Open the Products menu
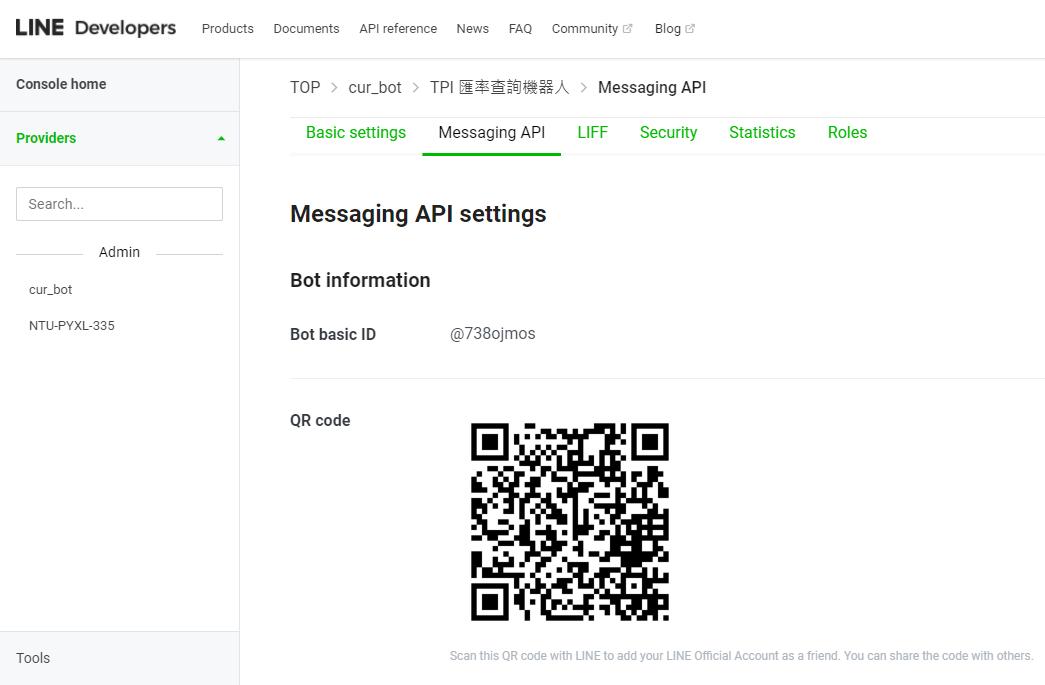 coord(228,29)
